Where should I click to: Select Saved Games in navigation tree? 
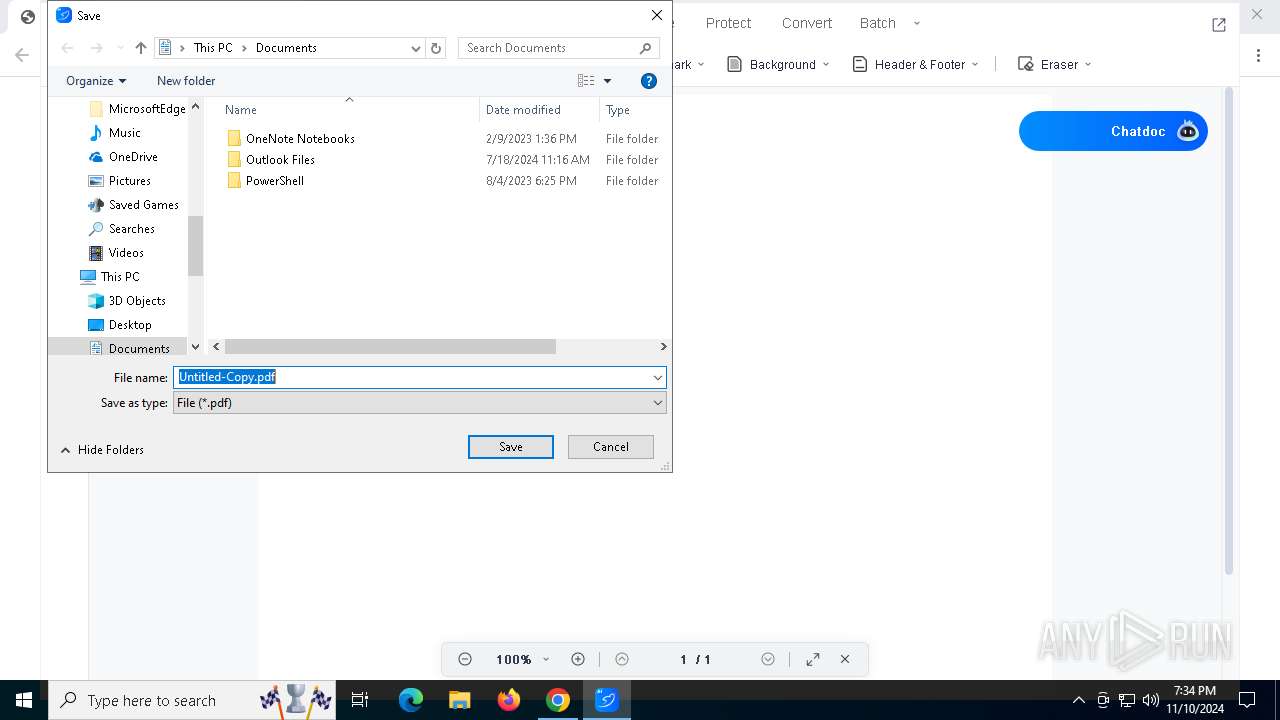click(134, 205)
